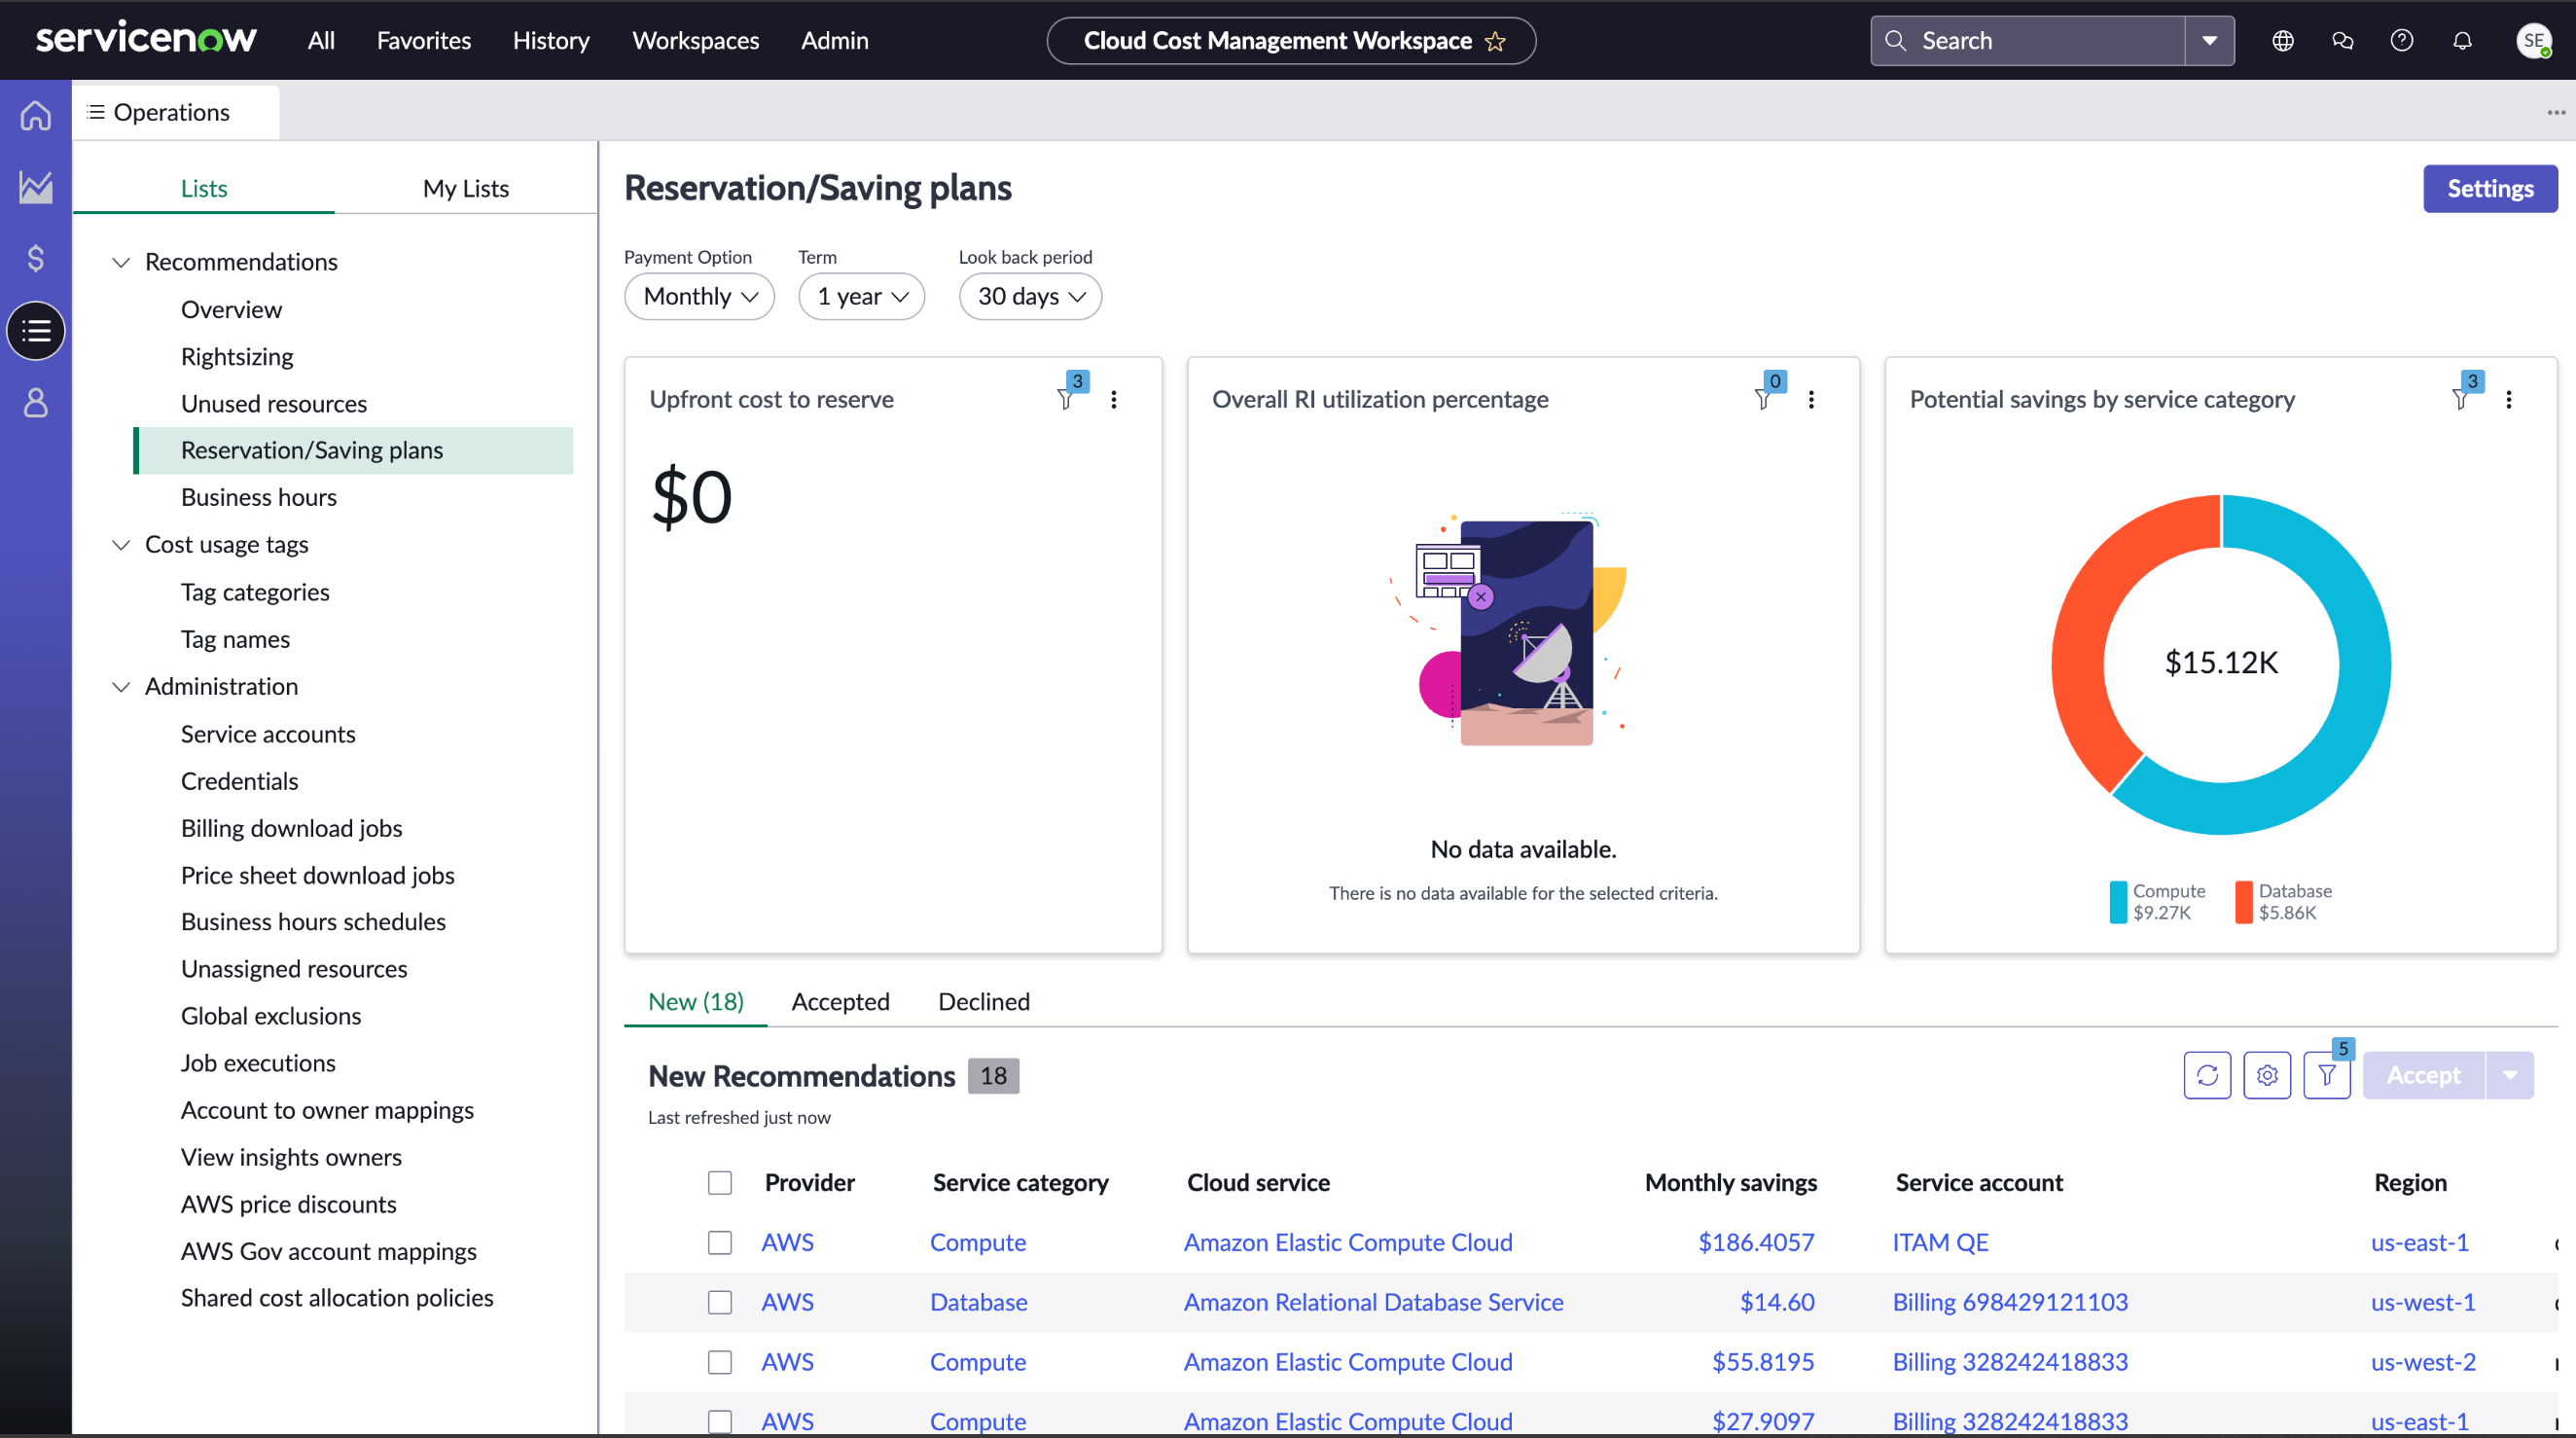The image size is (2576, 1438).
Task: Click the Accept button
Action: pos(2423,1075)
